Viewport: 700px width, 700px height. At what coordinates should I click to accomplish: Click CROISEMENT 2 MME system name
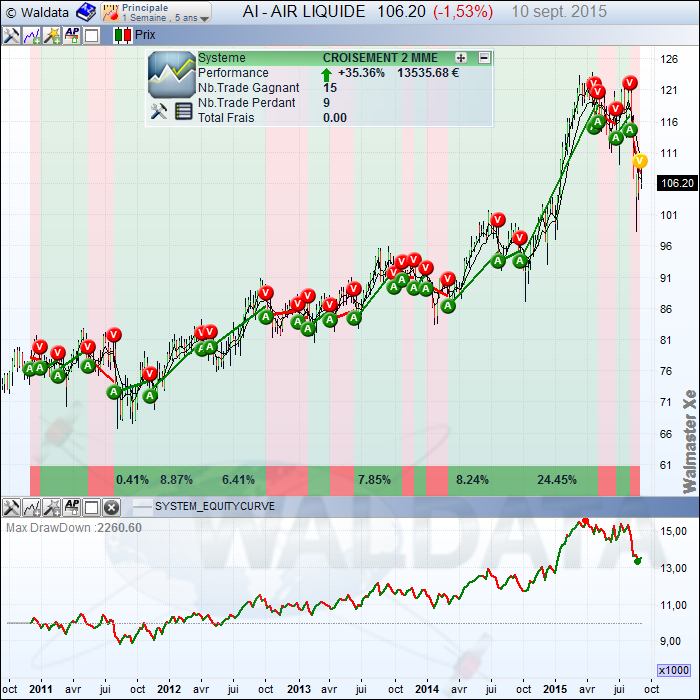tap(380, 58)
